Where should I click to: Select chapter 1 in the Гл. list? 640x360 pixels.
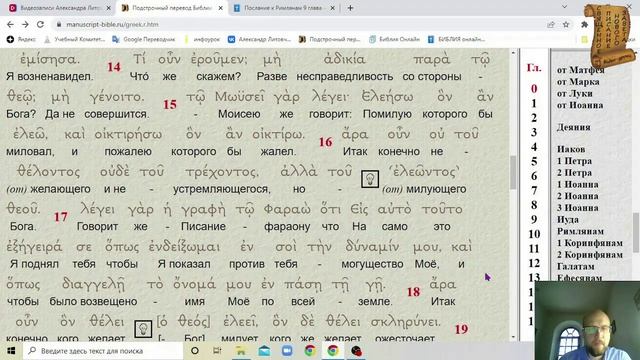[x=534, y=103]
